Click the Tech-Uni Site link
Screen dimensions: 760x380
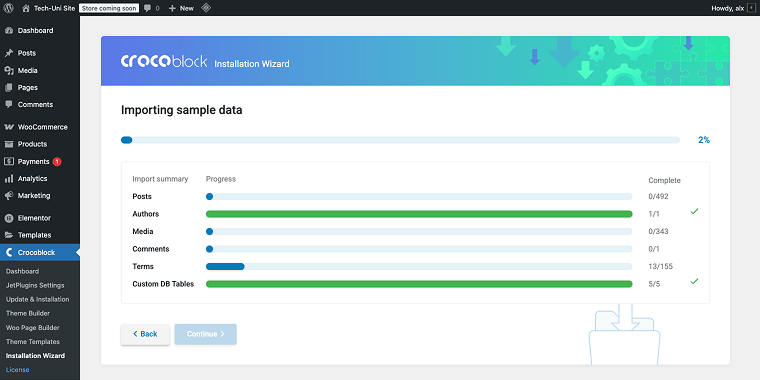pyautogui.click(x=54, y=8)
